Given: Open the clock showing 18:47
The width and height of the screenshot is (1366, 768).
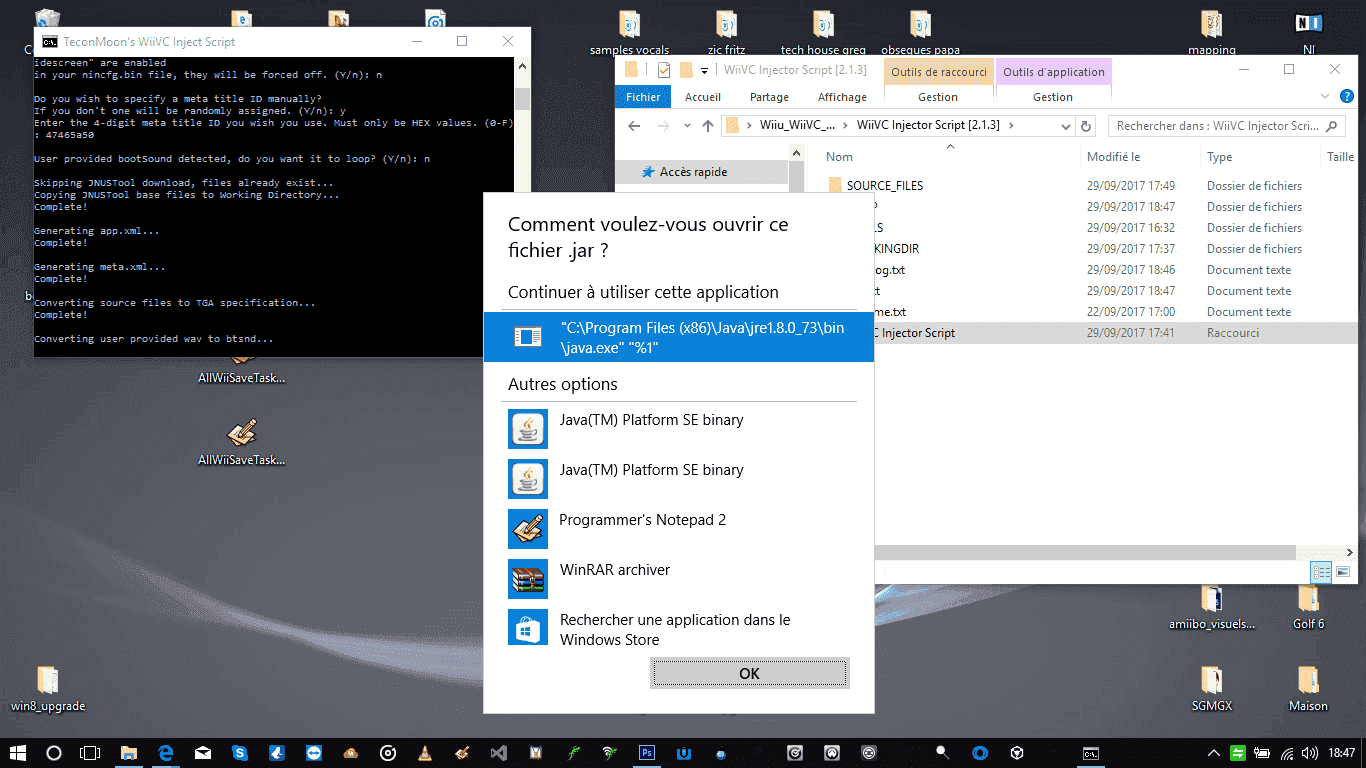Looking at the screenshot, I should [x=1342, y=753].
